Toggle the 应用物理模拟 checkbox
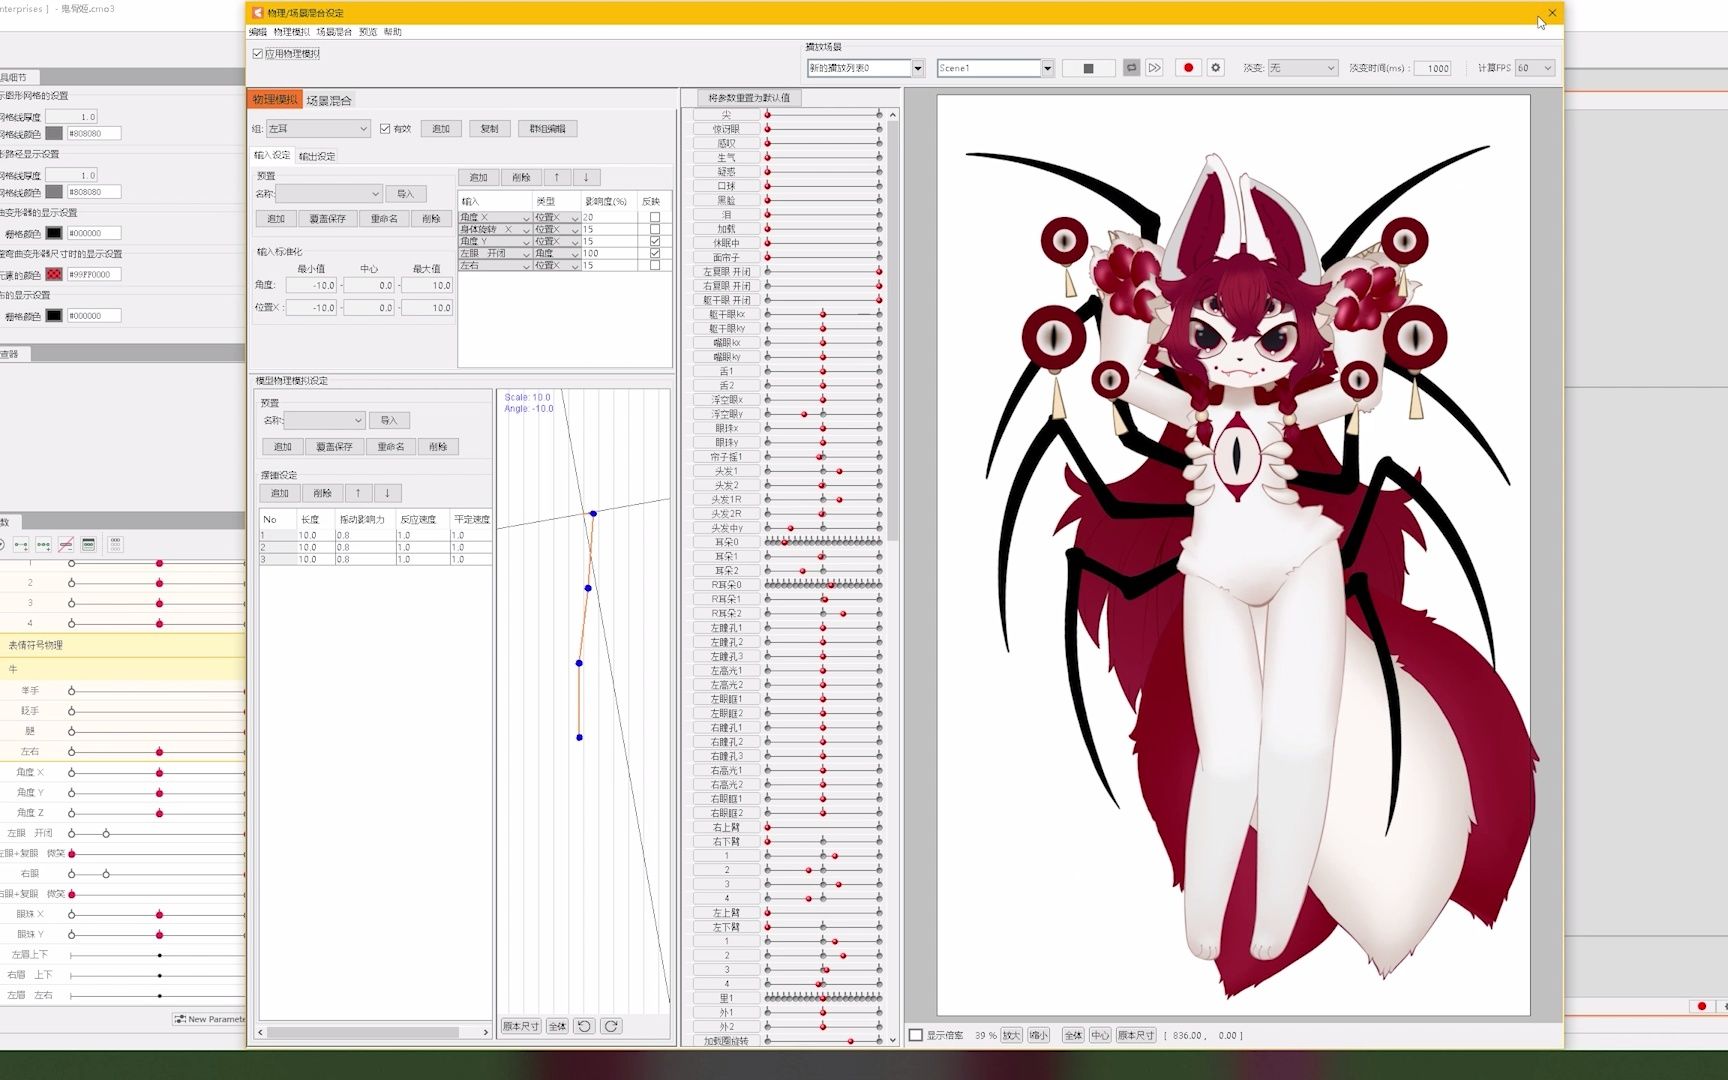The height and width of the screenshot is (1080, 1728). (x=258, y=54)
